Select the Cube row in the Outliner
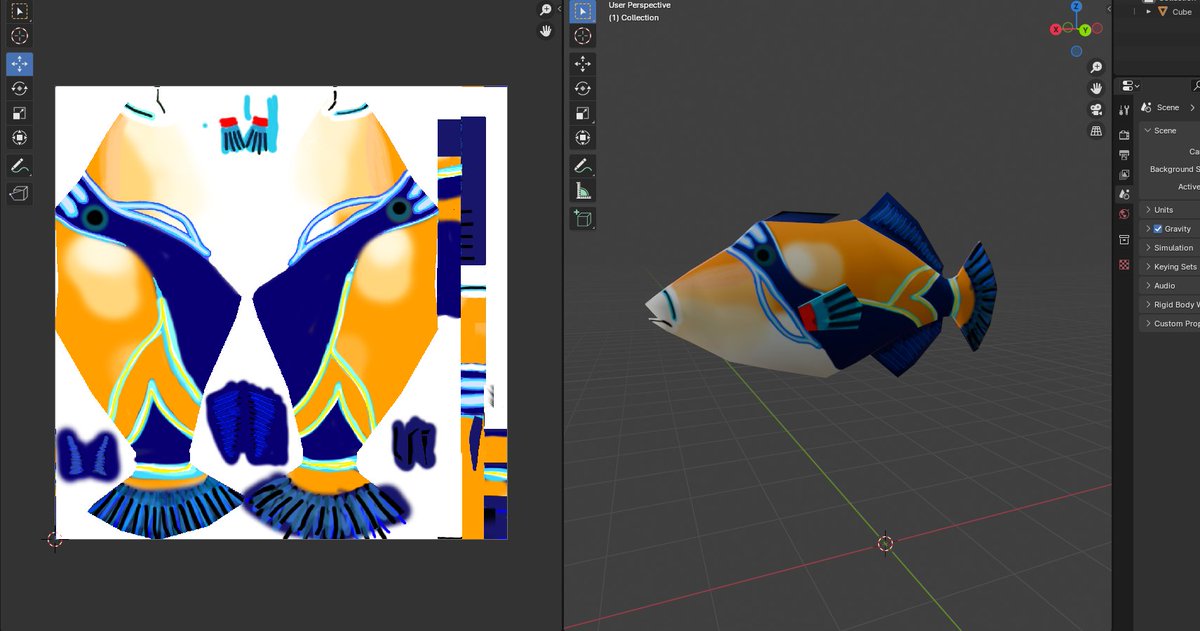This screenshot has width=1200, height=631. coord(1170,12)
